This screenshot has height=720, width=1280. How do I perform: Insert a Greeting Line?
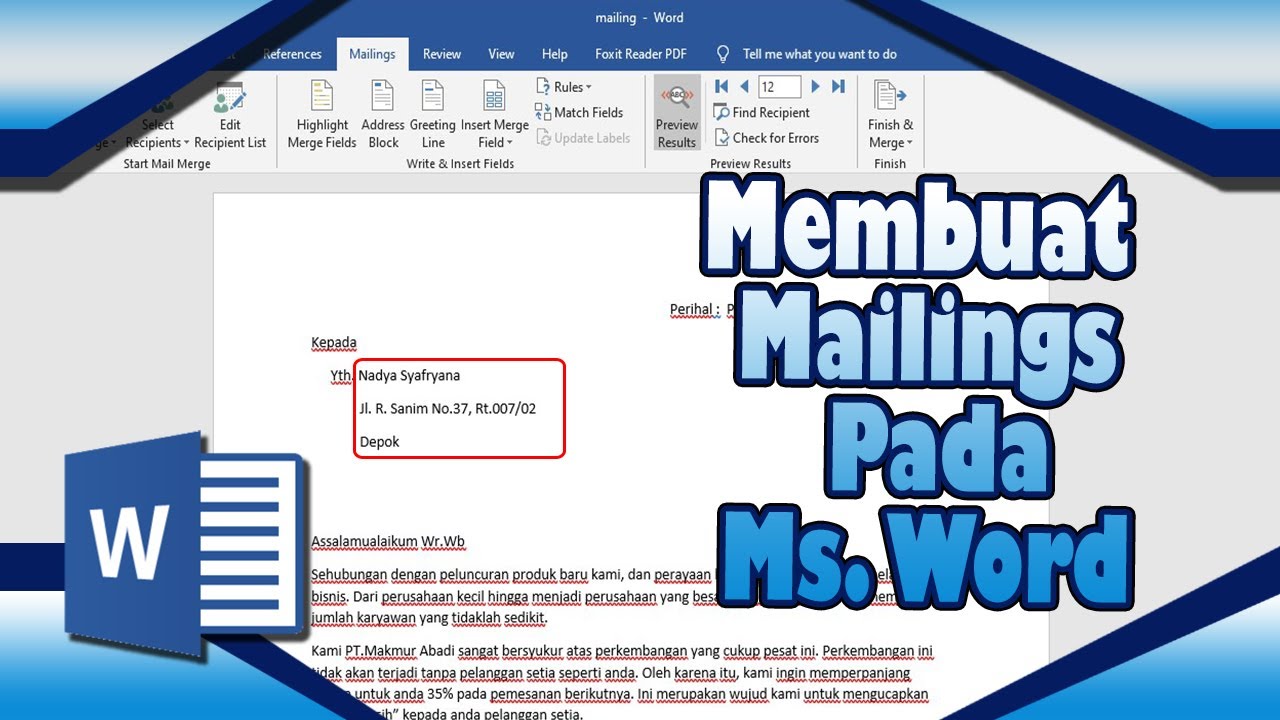[x=433, y=115]
